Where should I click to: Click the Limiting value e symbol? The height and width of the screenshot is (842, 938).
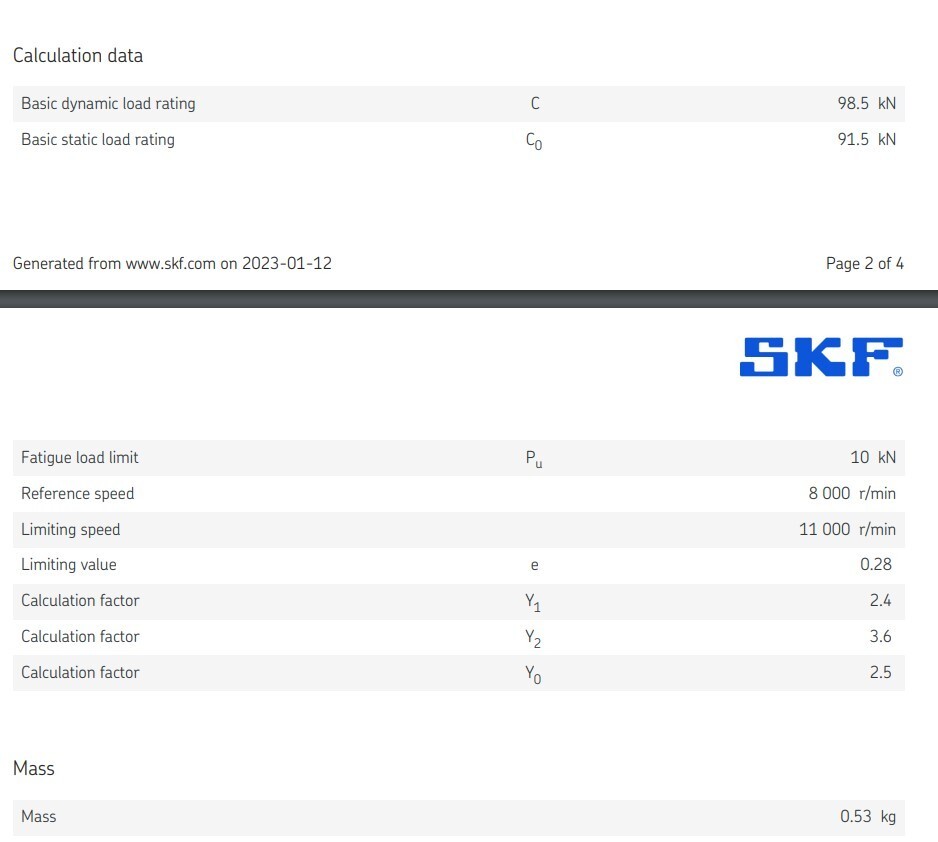tap(535, 565)
